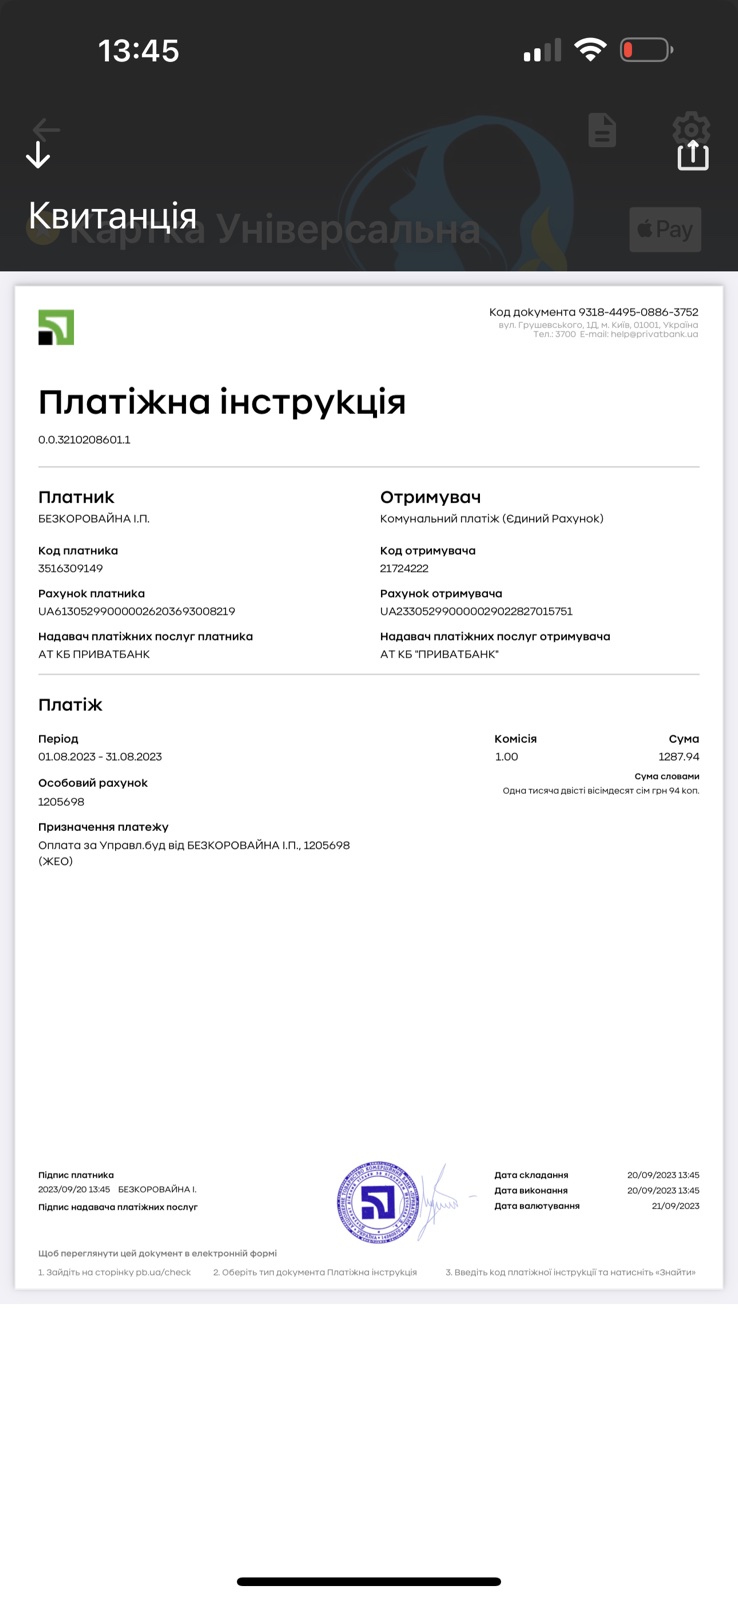Tap the 1287.94 payment amount
This screenshot has height=1600, width=738.
pyautogui.click(x=678, y=757)
